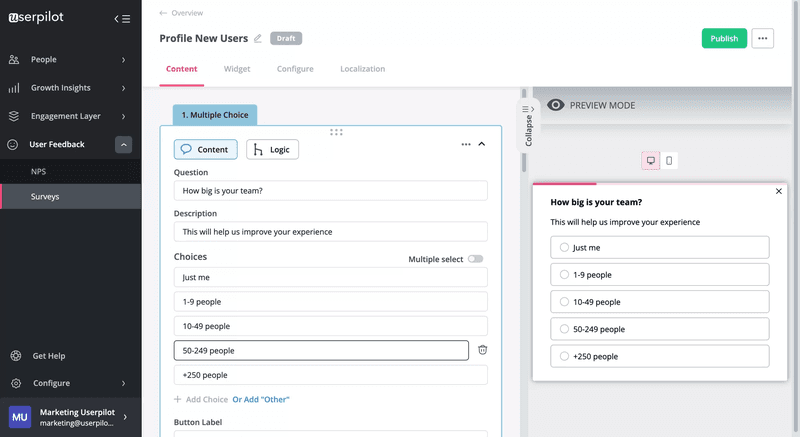
Task: Delete the 50-249 people choice
Action: [482, 350]
